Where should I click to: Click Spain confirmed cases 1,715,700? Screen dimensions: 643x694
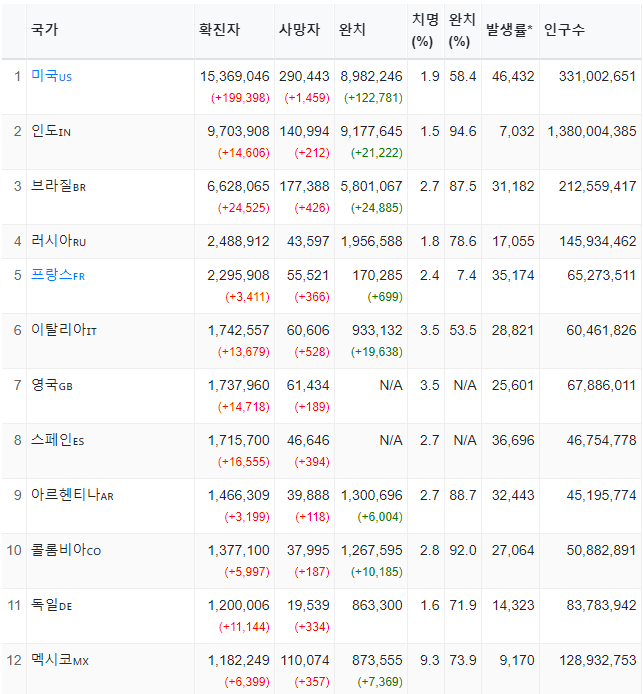(239, 440)
